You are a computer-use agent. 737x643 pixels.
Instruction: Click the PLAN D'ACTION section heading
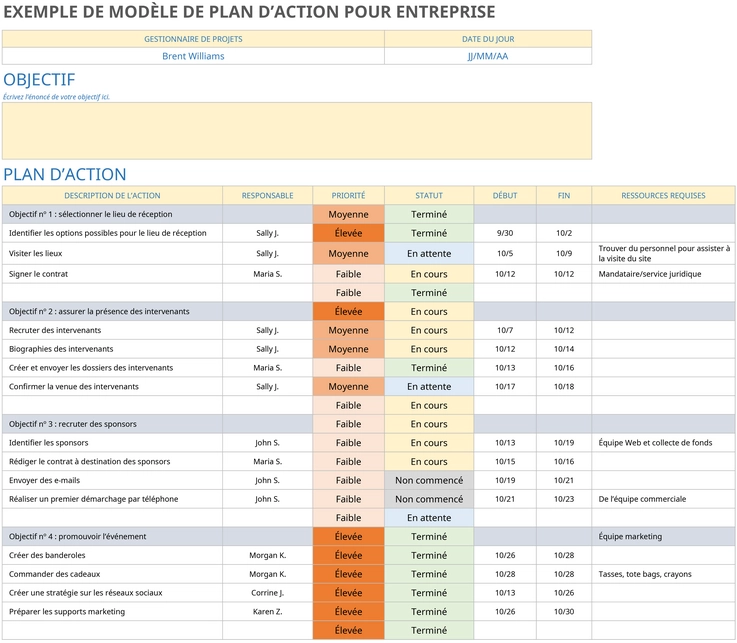(x=65, y=174)
